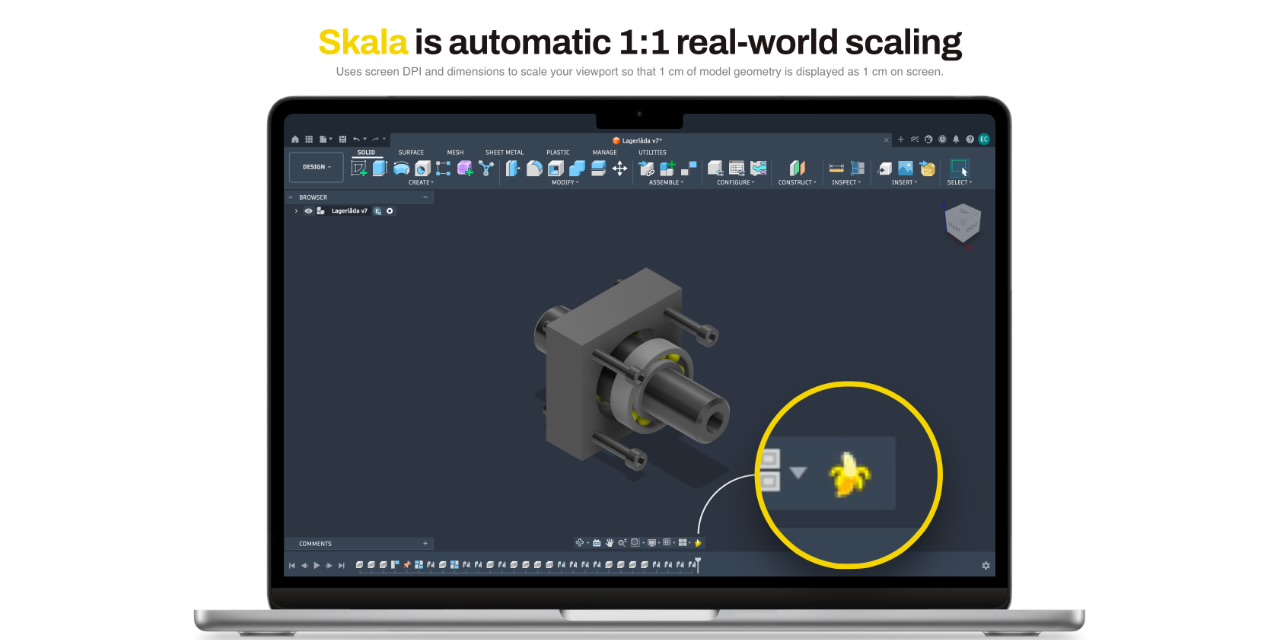Switch to the MANAGE tab
Screen dimensions: 1280x640
(604, 152)
